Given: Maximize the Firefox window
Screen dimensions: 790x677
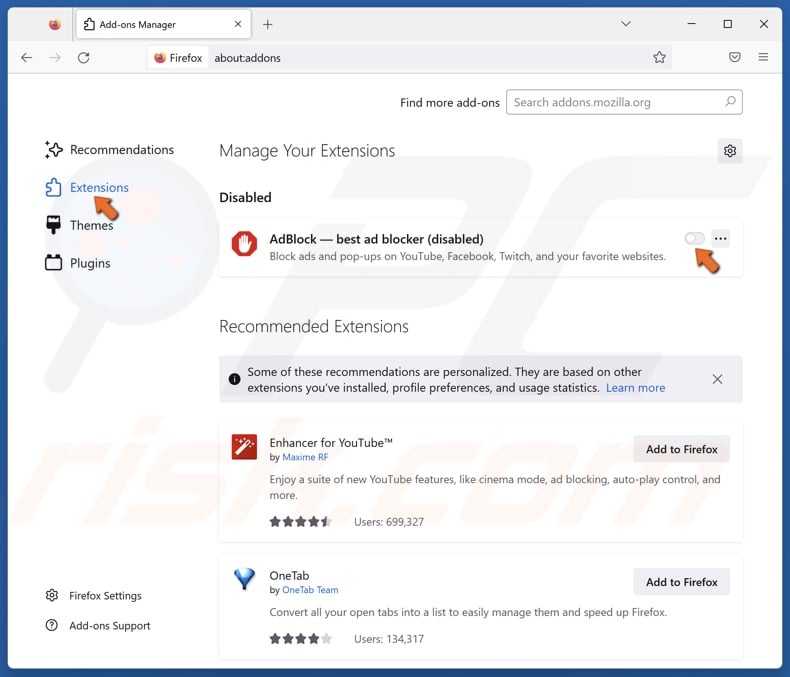Looking at the screenshot, I should (x=728, y=24).
